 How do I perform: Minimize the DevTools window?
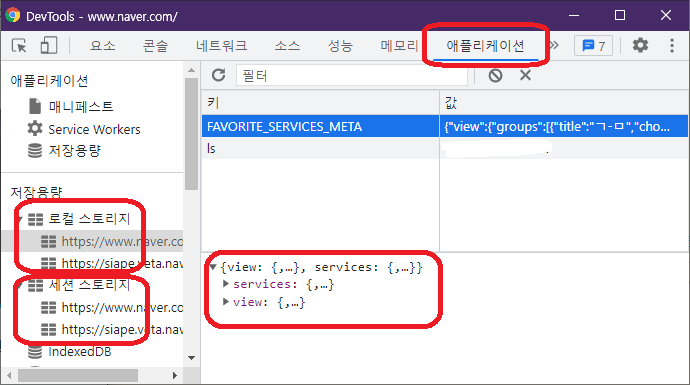point(574,15)
